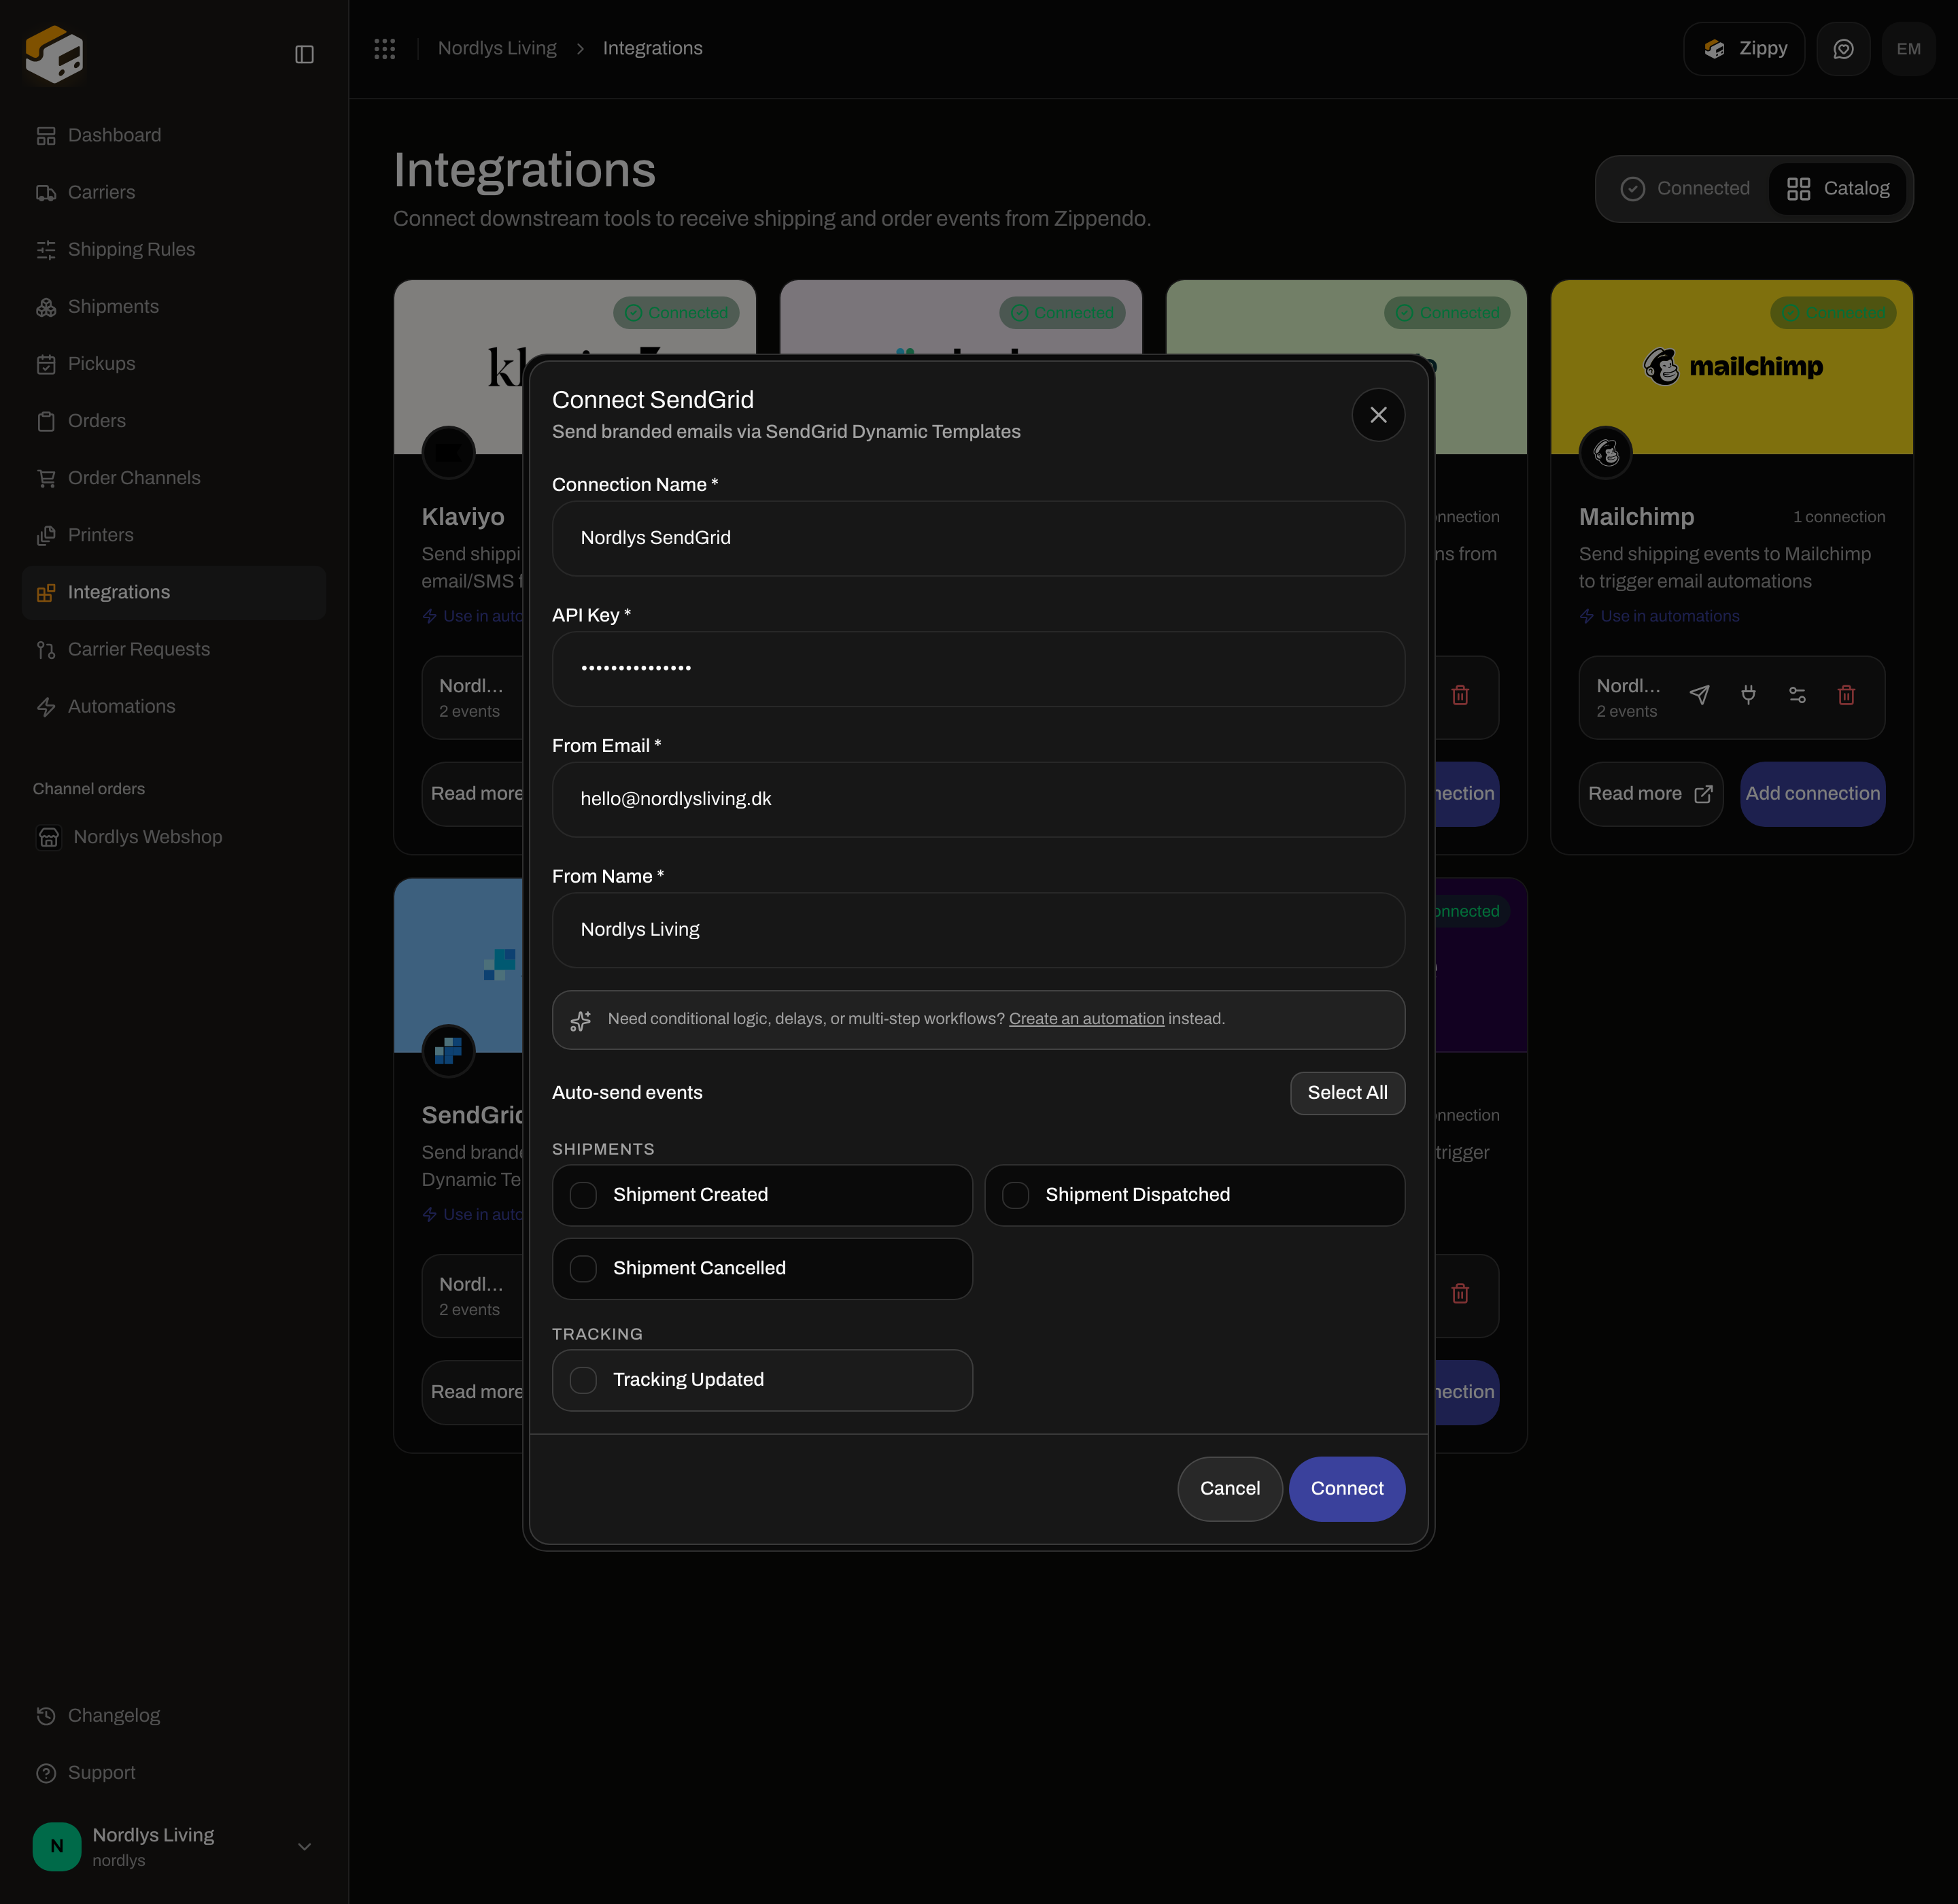Click Use in automations on Klaviyo card

(473, 617)
